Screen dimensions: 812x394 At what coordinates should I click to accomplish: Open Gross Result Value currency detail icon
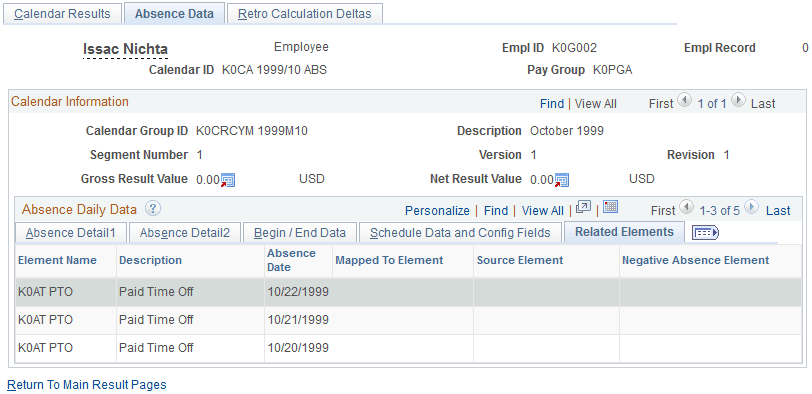click(x=228, y=180)
